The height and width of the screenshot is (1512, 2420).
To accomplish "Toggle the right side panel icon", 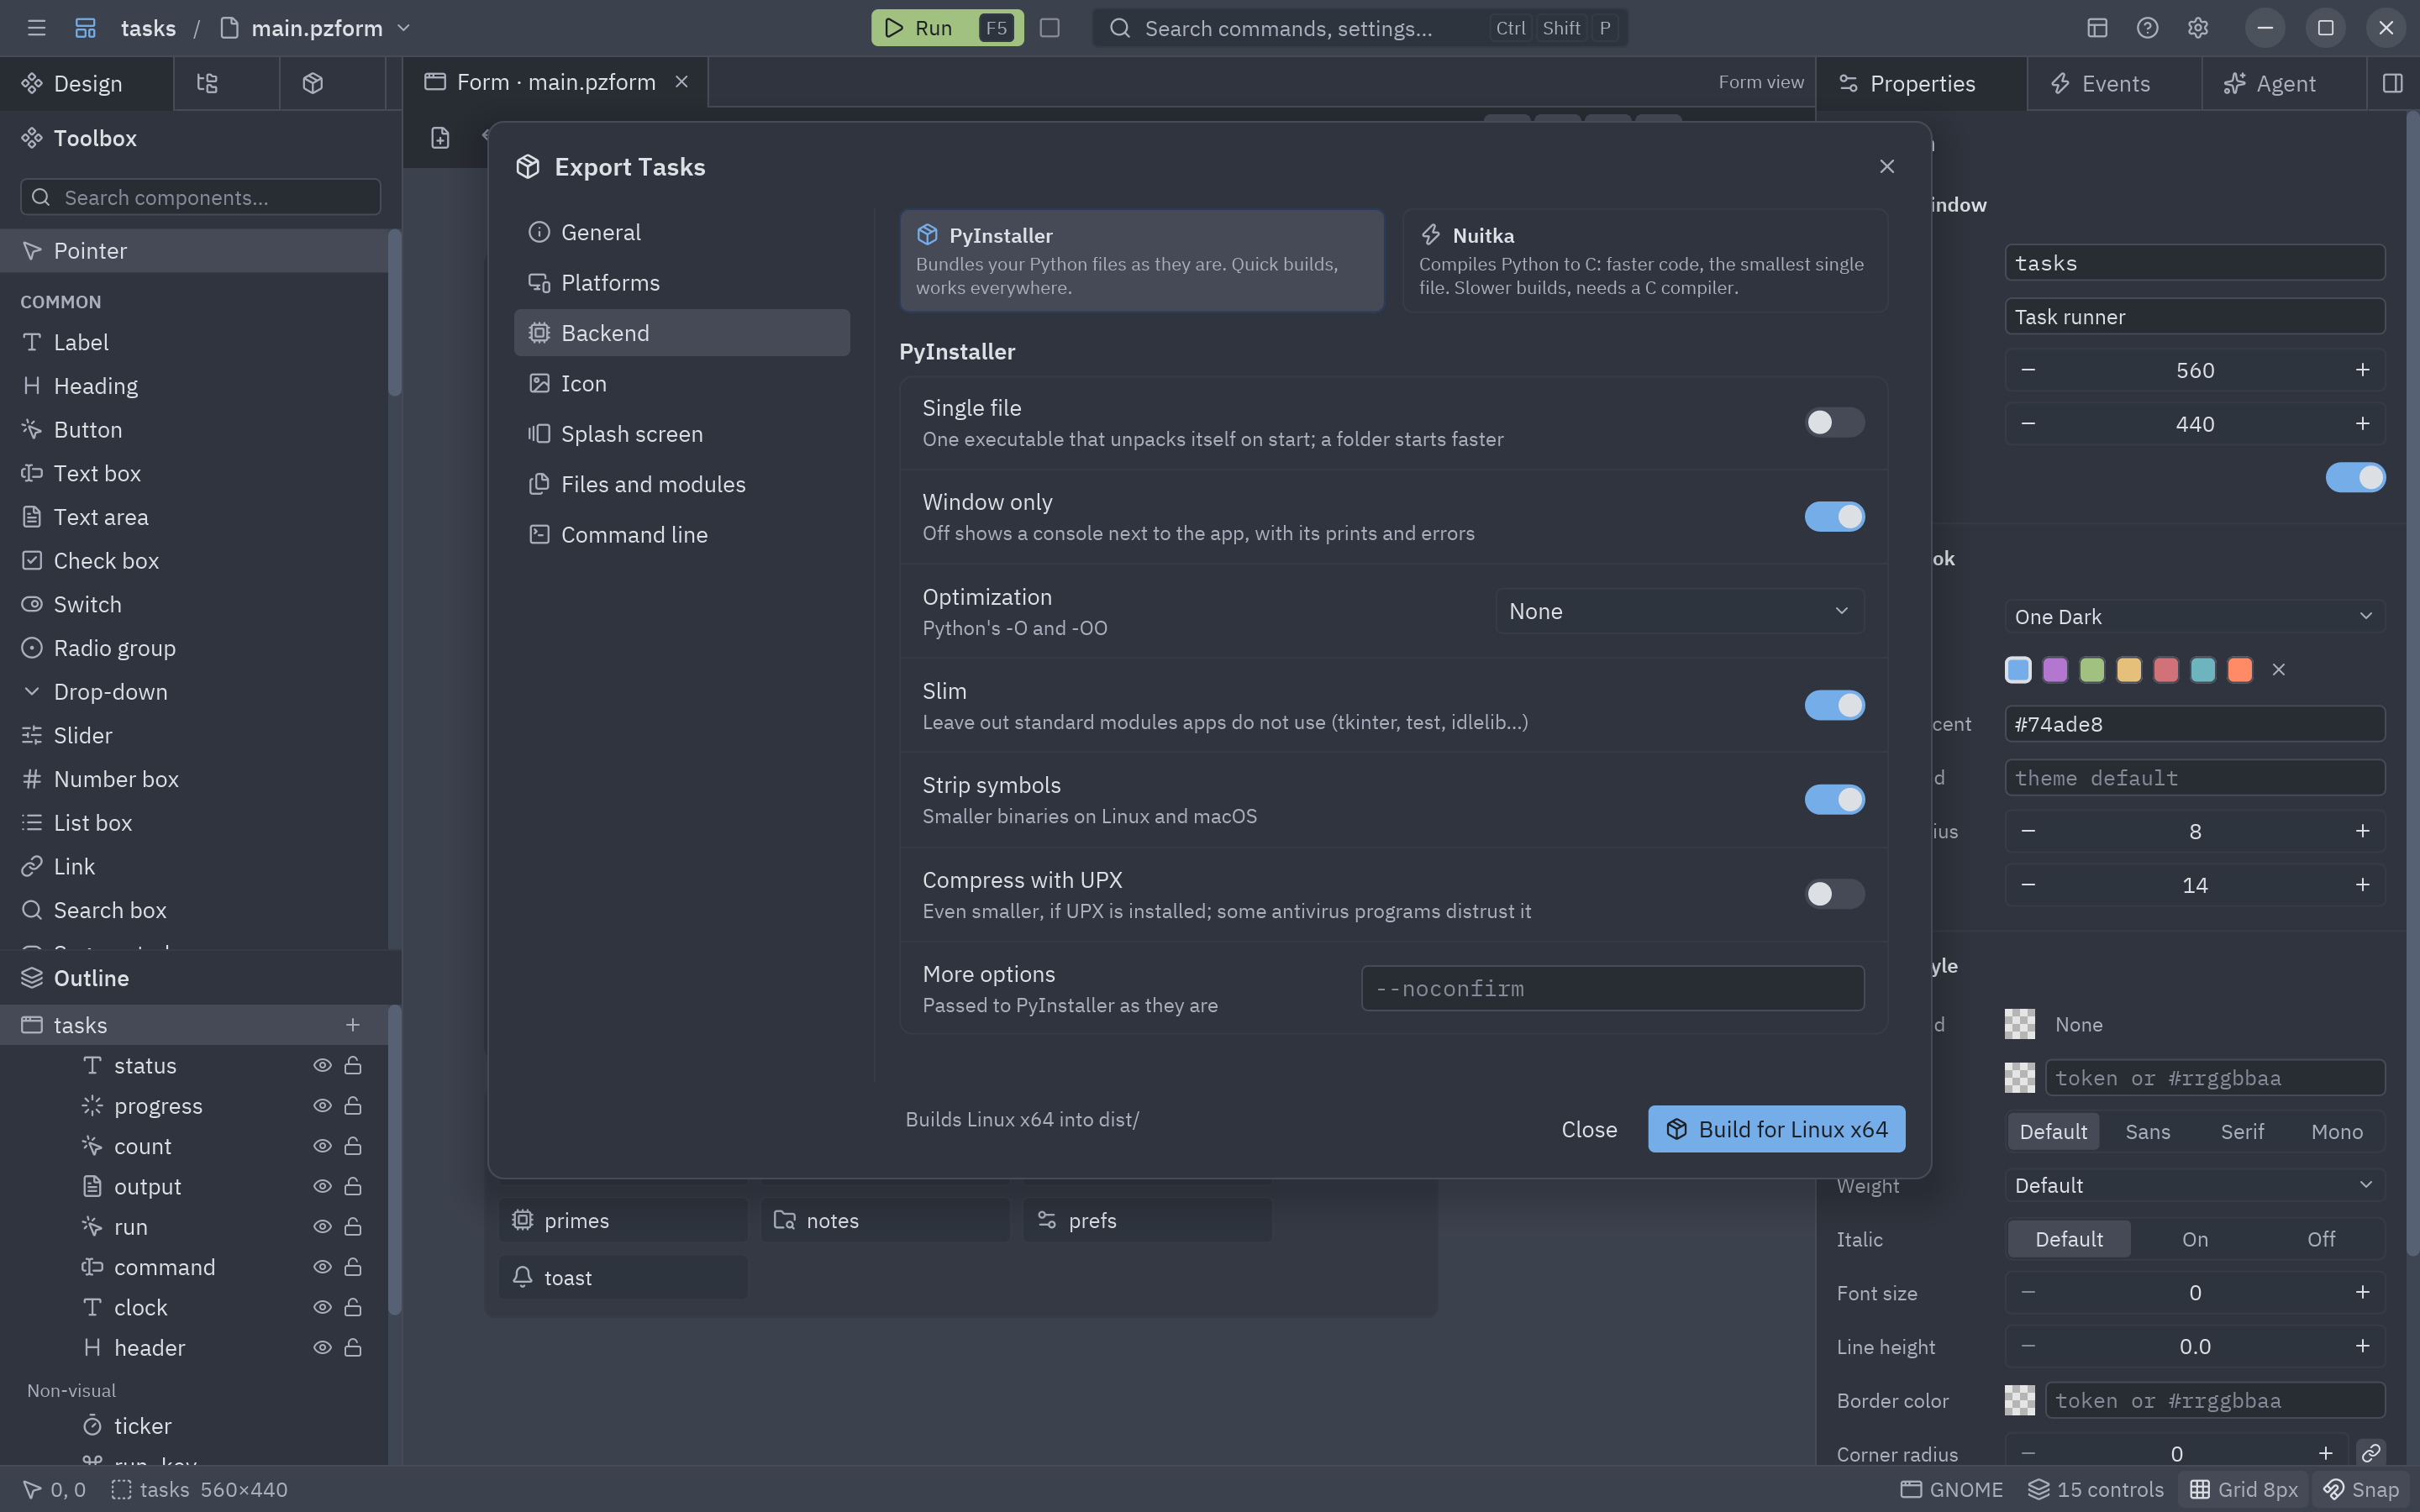I will (2392, 83).
